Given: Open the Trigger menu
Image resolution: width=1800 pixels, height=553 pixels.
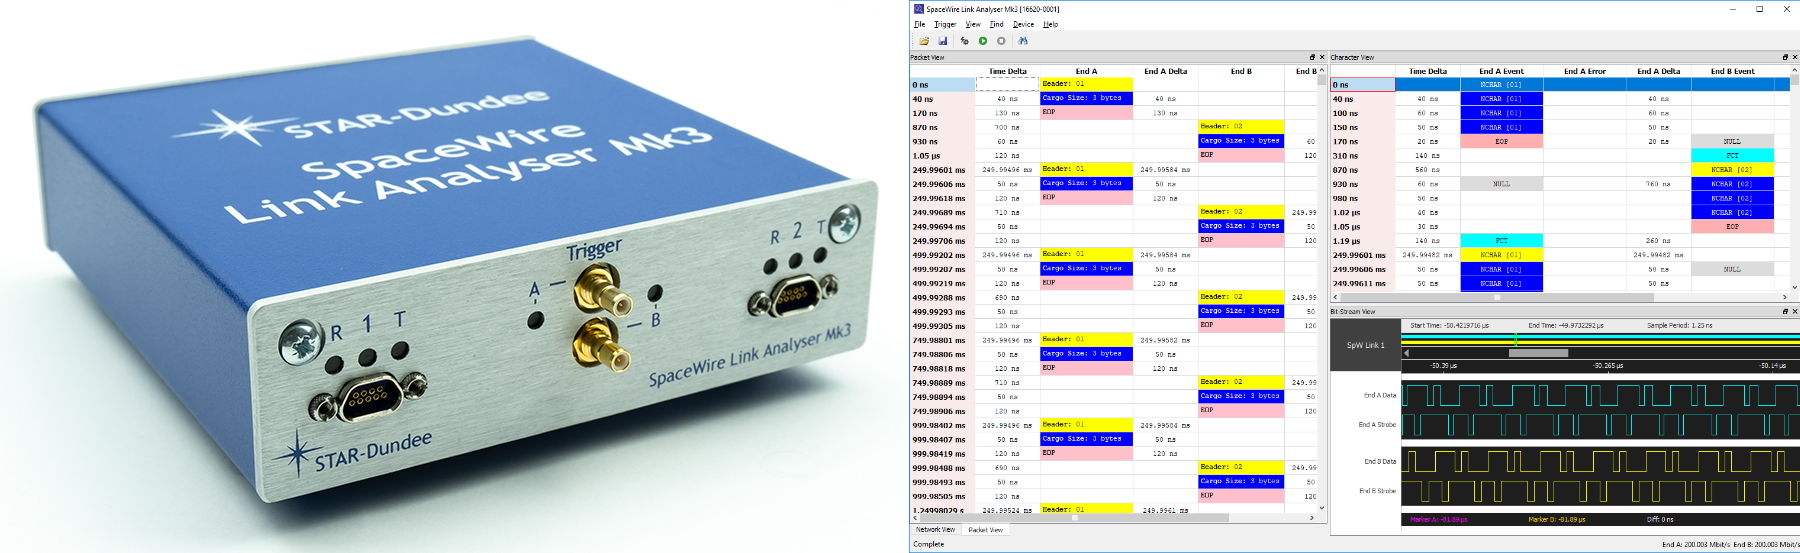Looking at the screenshot, I should [945, 24].
